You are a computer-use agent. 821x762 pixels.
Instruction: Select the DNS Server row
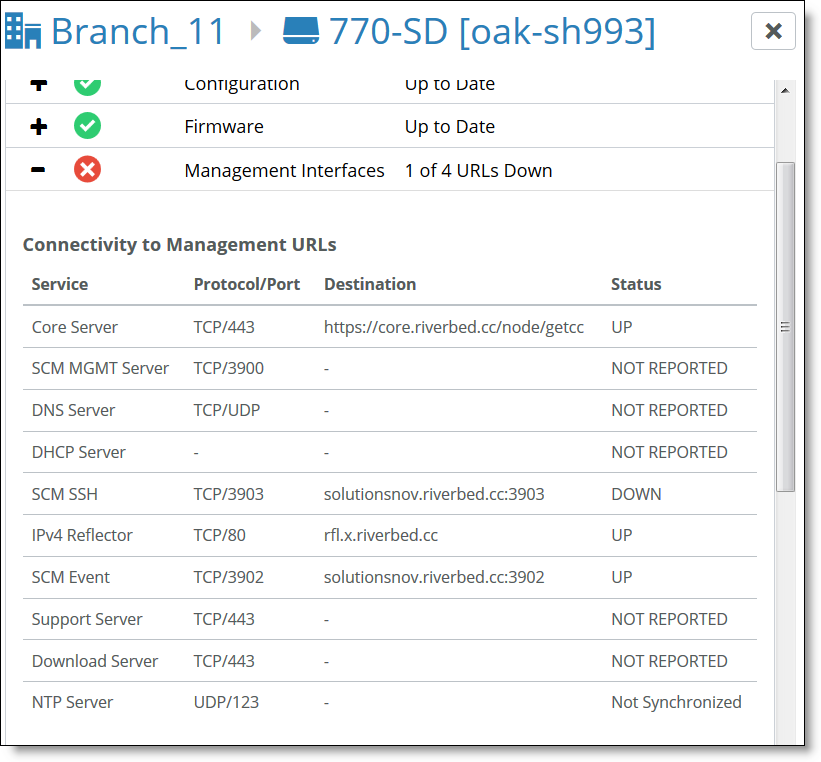click(390, 411)
